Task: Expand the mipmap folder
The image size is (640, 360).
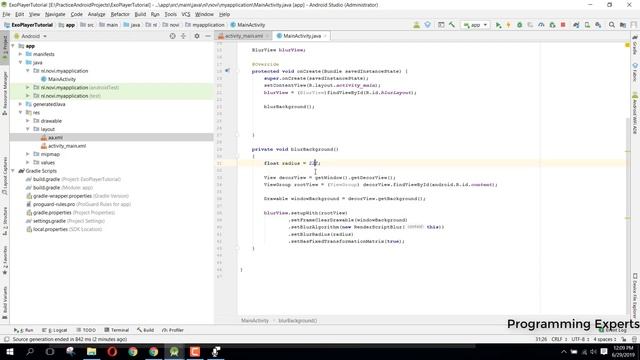Action: point(28,154)
